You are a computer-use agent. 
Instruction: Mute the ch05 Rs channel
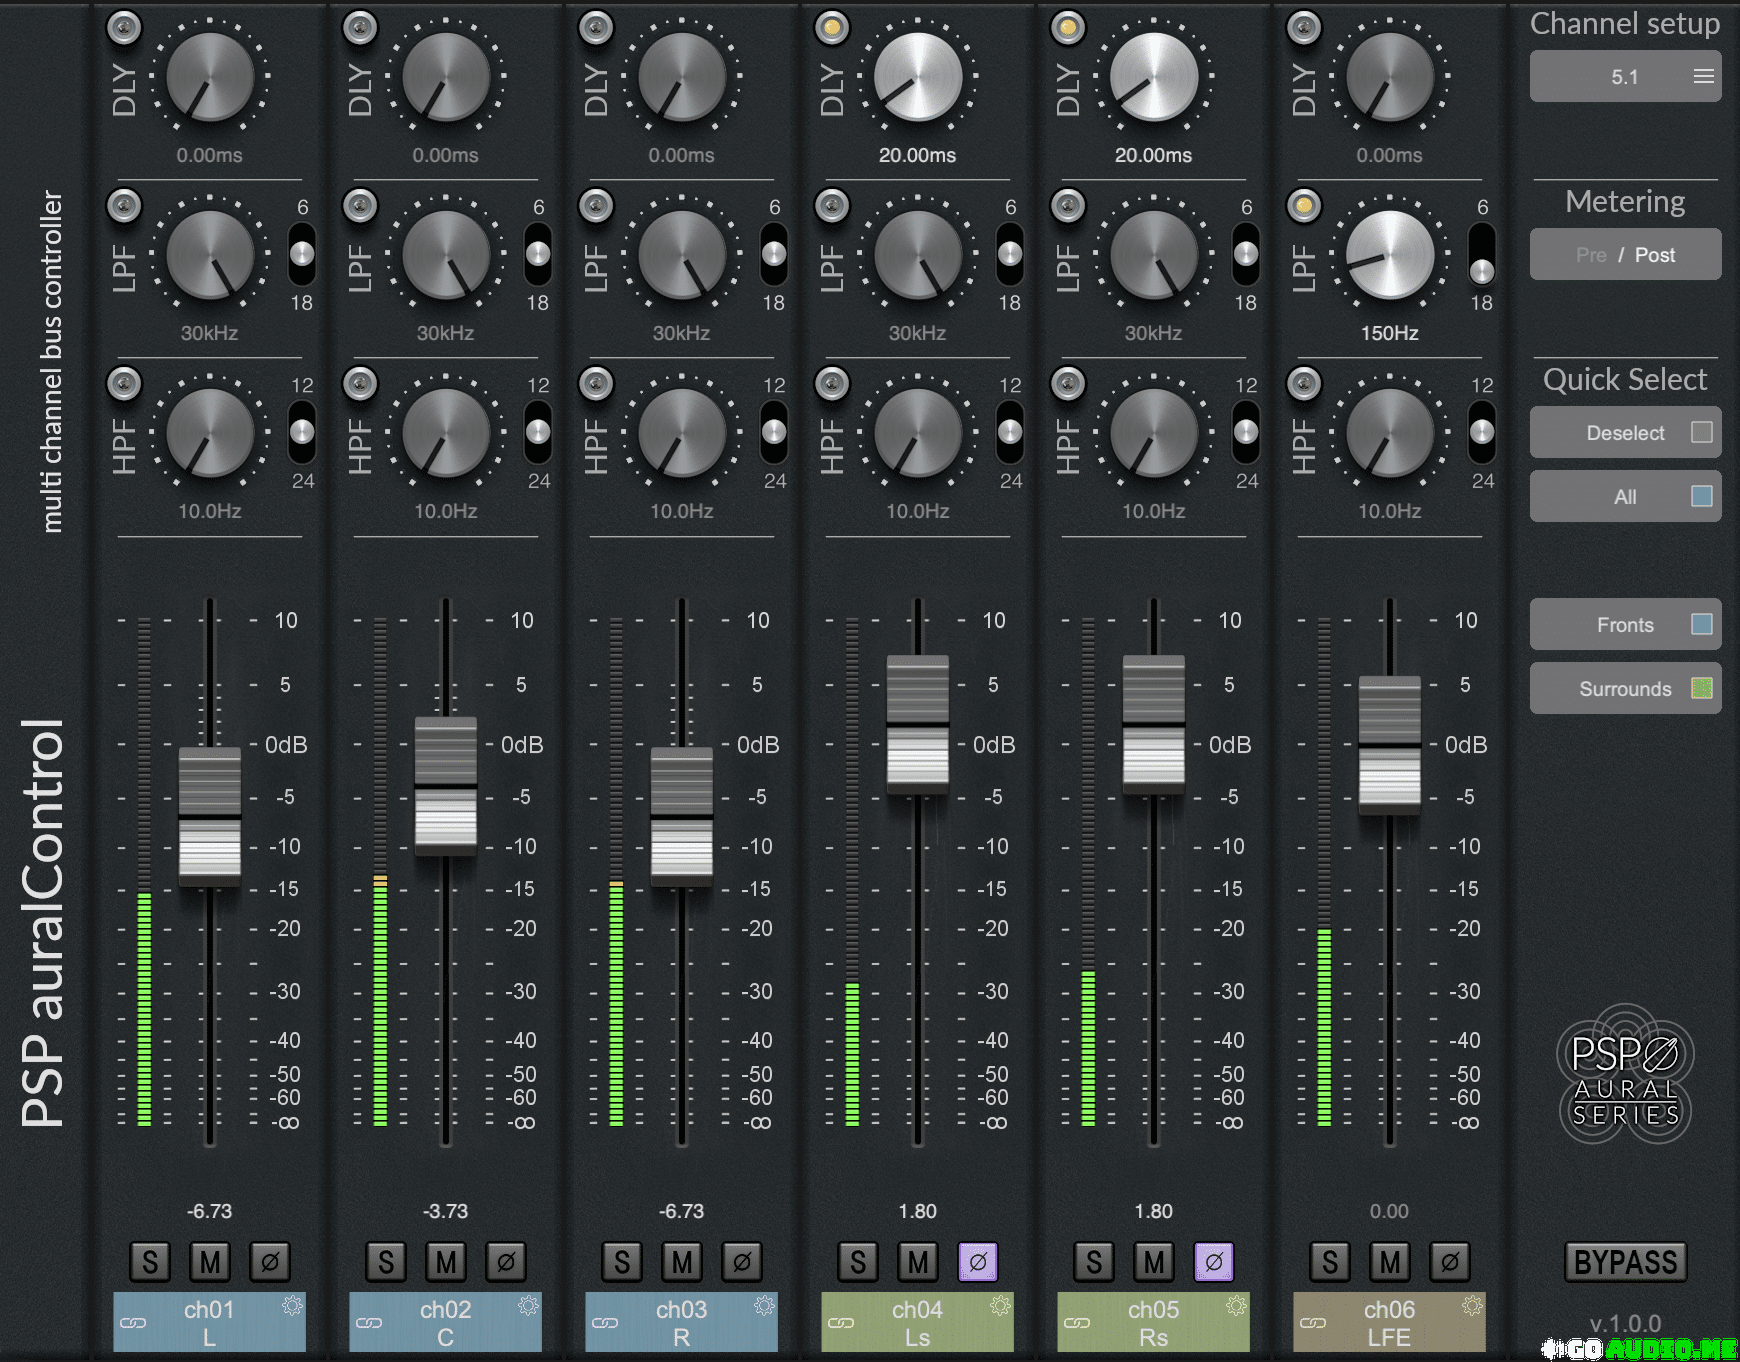(x=1154, y=1262)
